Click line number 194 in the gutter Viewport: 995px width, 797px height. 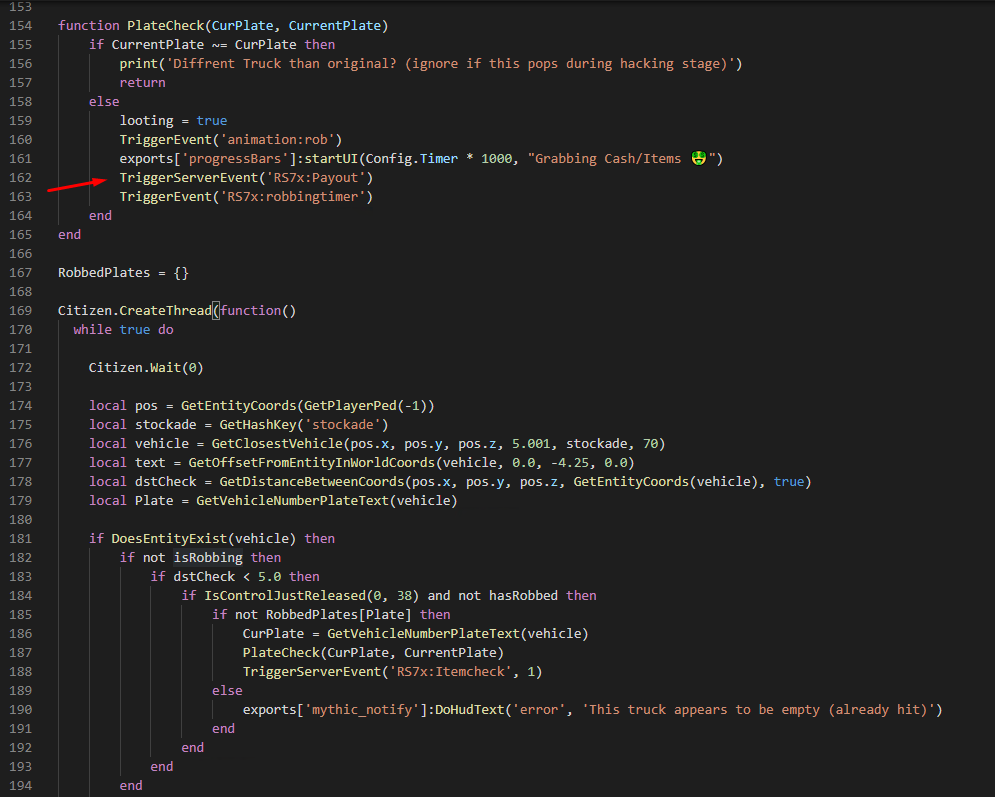click(x=20, y=786)
